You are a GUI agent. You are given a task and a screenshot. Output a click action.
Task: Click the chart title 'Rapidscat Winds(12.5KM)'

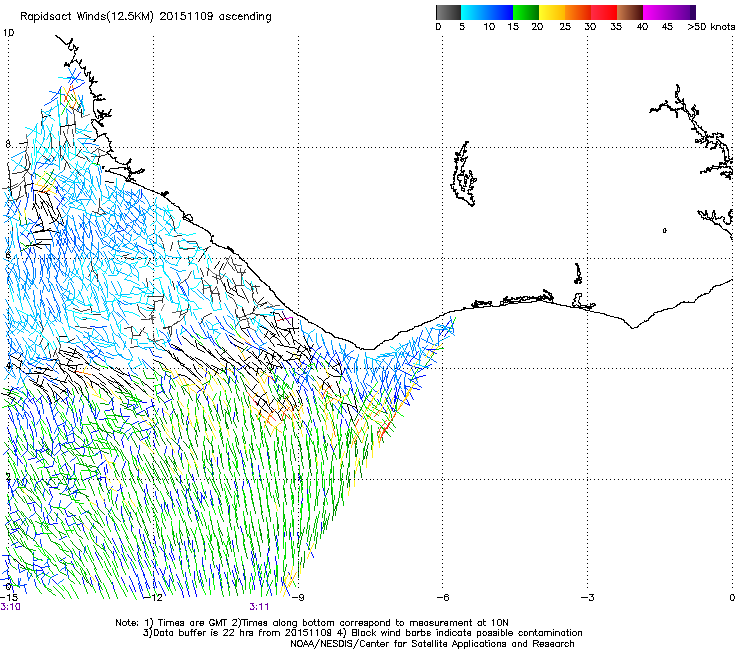87,17
